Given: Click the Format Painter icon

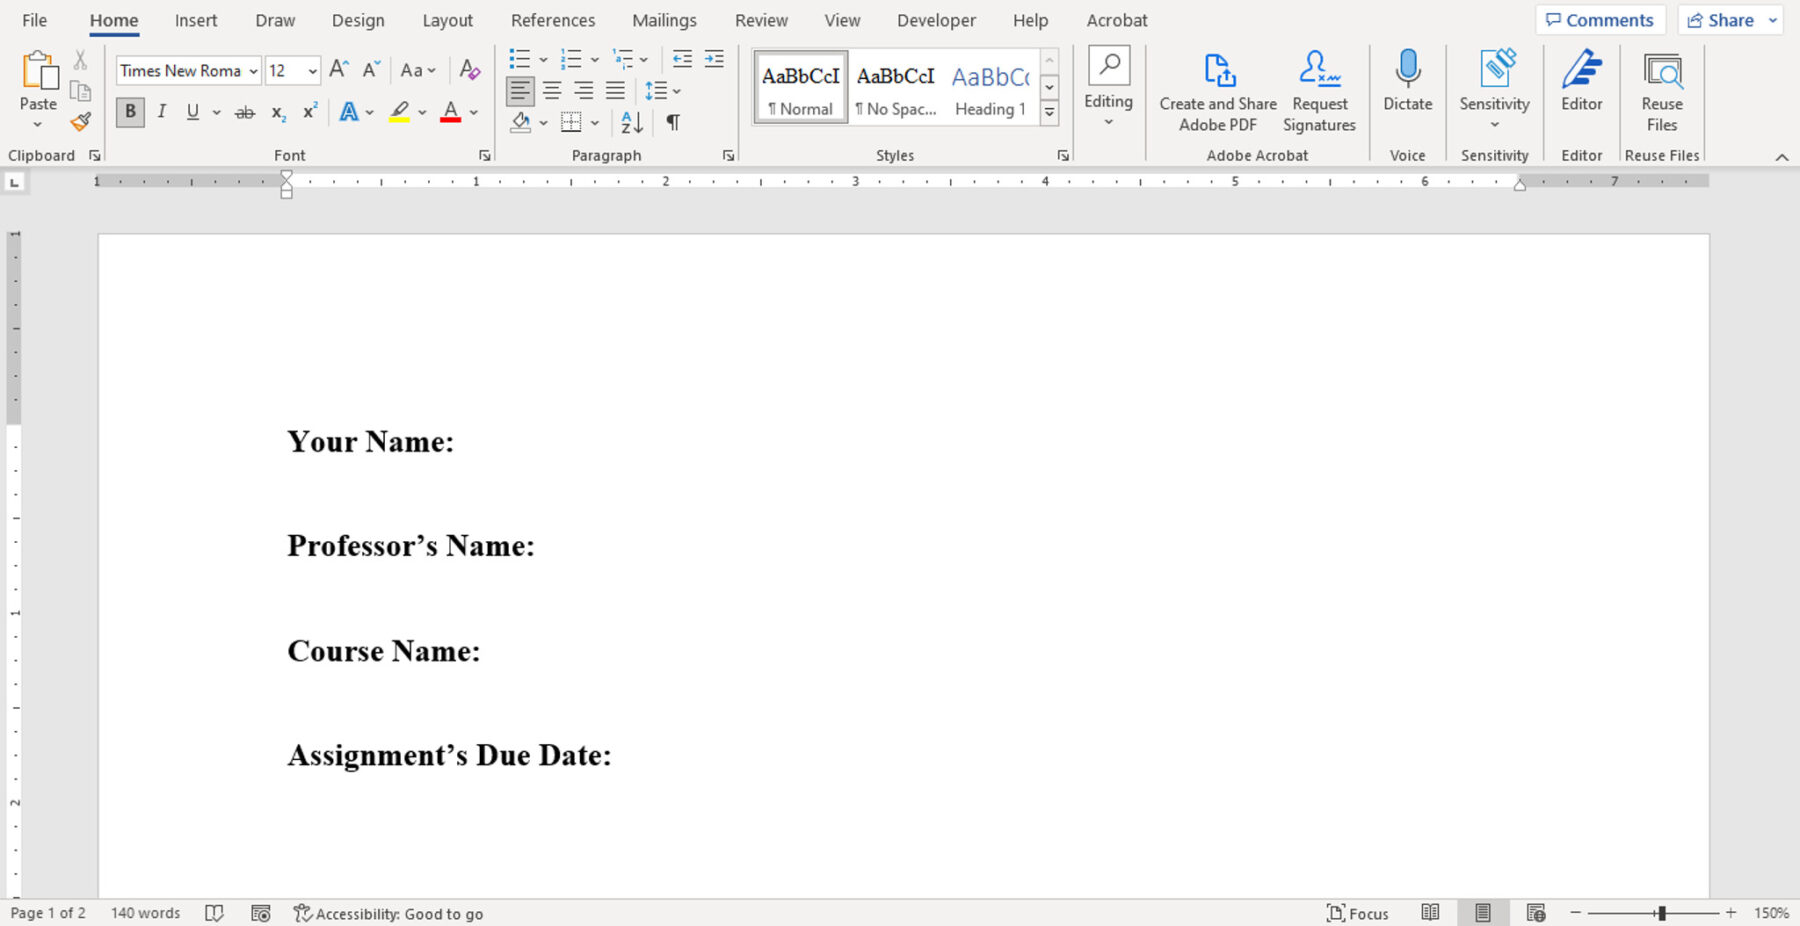Looking at the screenshot, I should 80,122.
